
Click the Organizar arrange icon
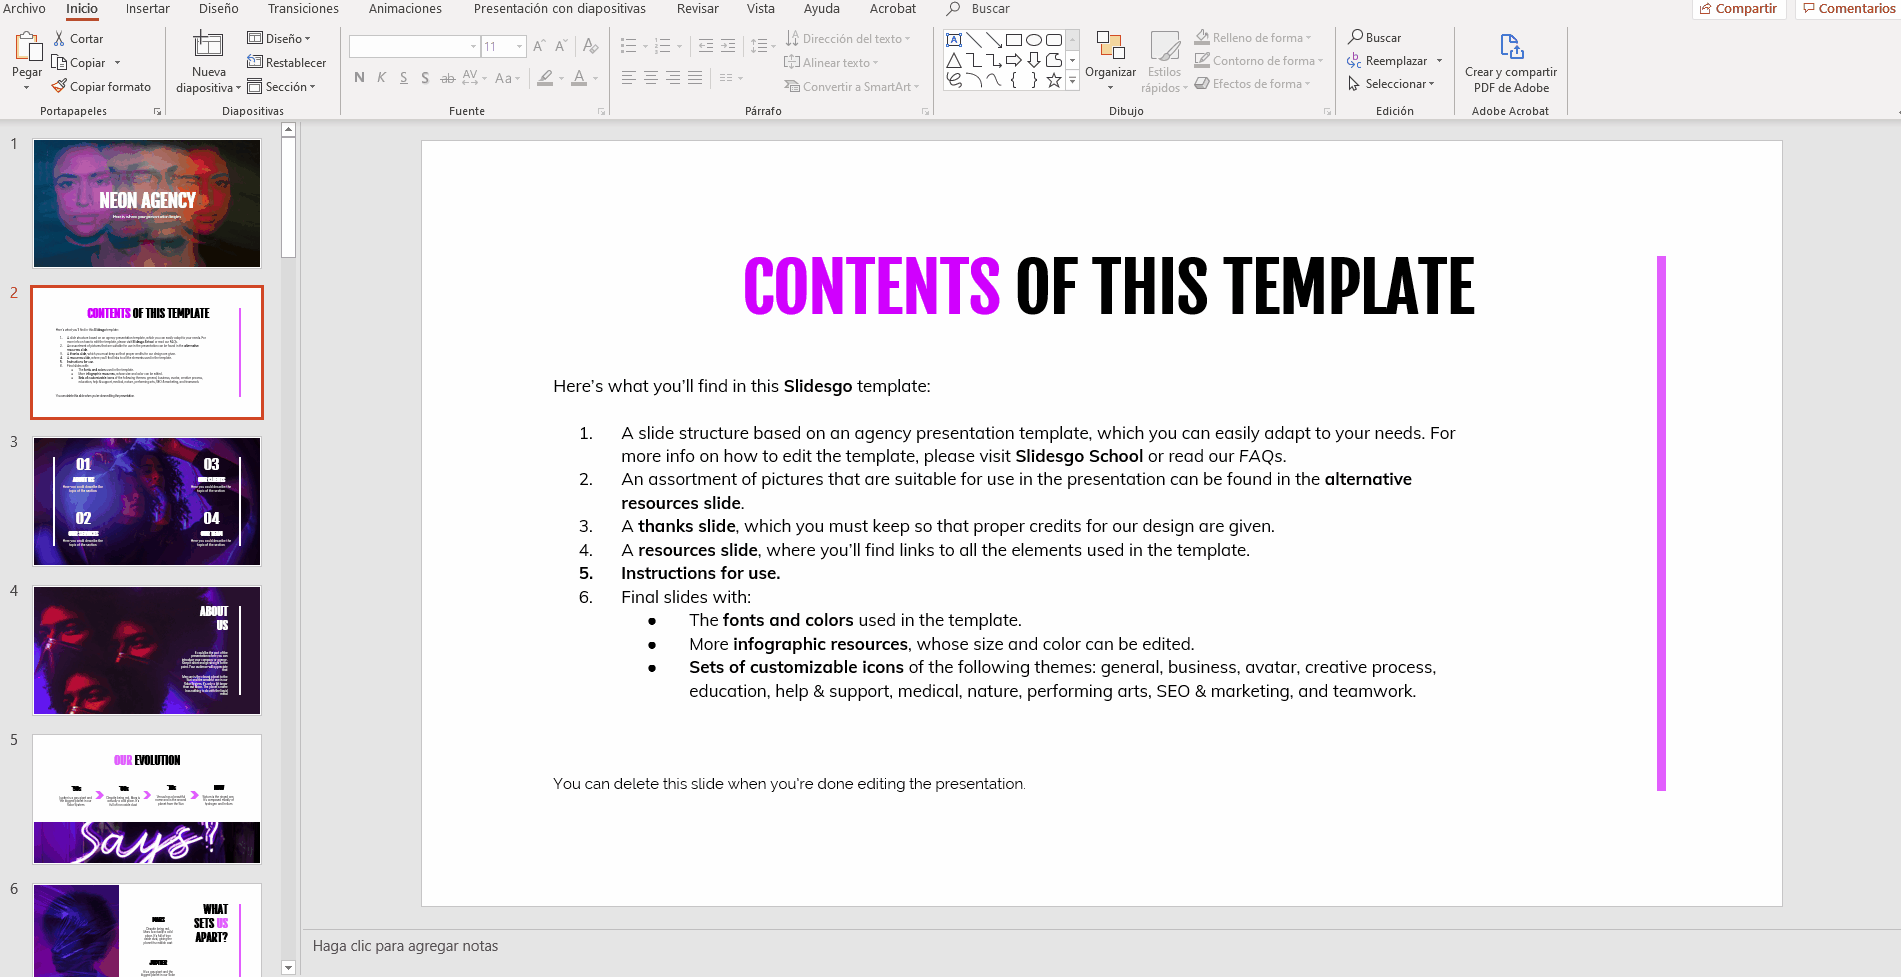[1110, 46]
